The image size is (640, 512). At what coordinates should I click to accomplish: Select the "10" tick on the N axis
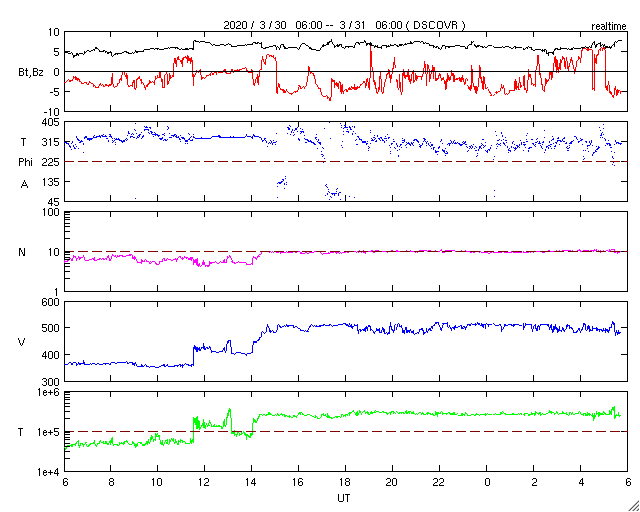(53, 252)
